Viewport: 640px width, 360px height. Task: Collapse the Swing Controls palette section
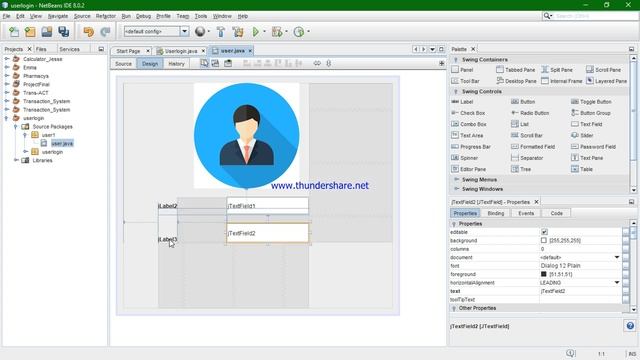click(x=456, y=91)
